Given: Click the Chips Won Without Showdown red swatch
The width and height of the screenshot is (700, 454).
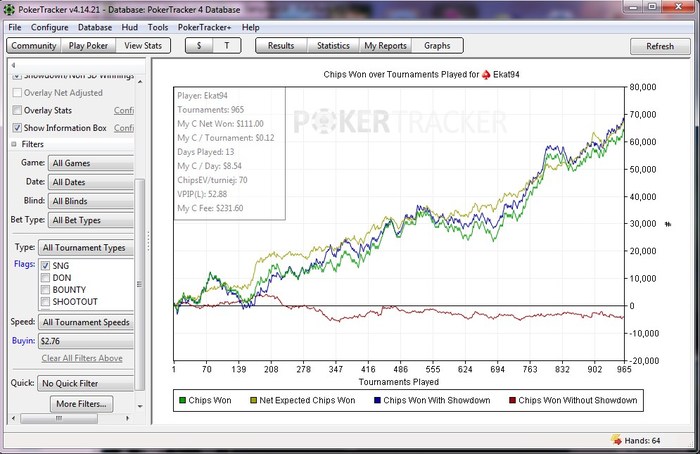Looking at the screenshot, I should (512, 400).
